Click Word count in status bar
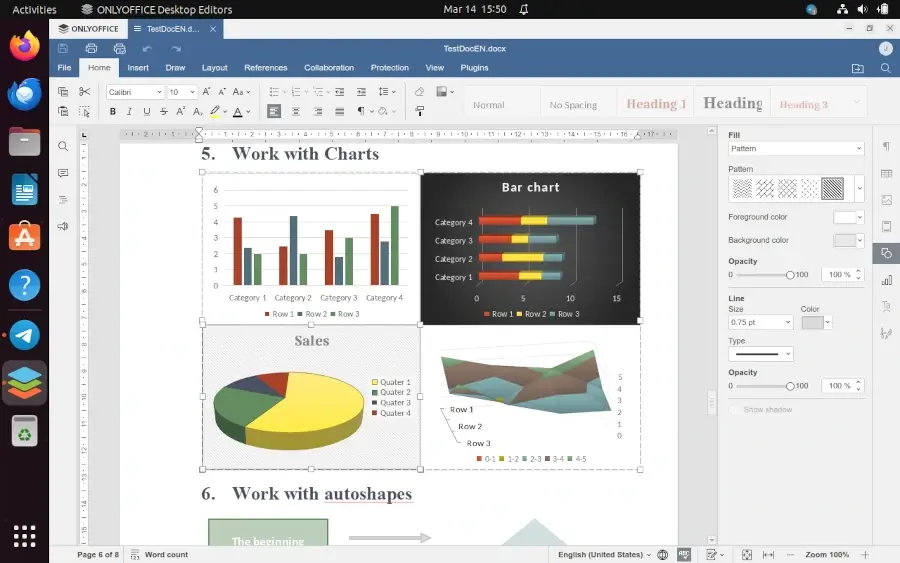 pyautogui.click(x=166, y=554)
